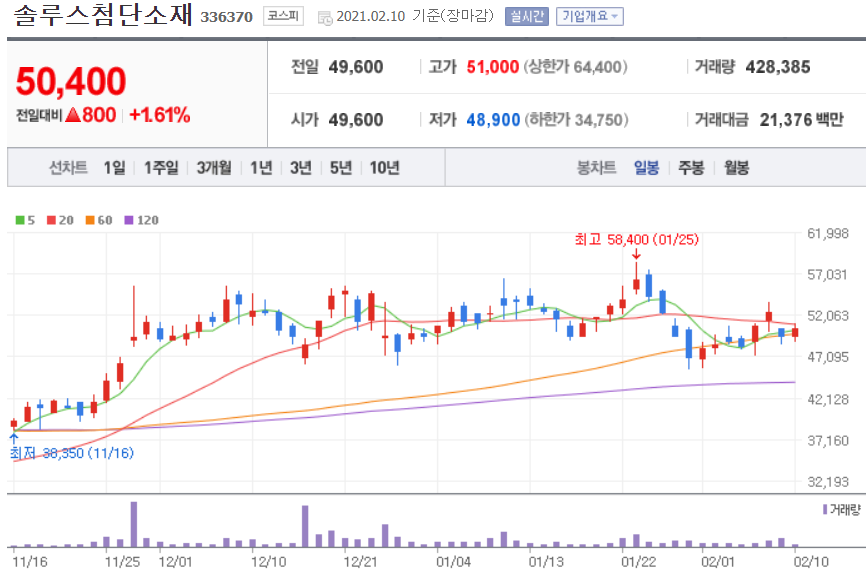Image resolution: width=866 pixels, height=571 pixels.
Task: Open the 기업개요 dropdown
Action: click(589, 17)
